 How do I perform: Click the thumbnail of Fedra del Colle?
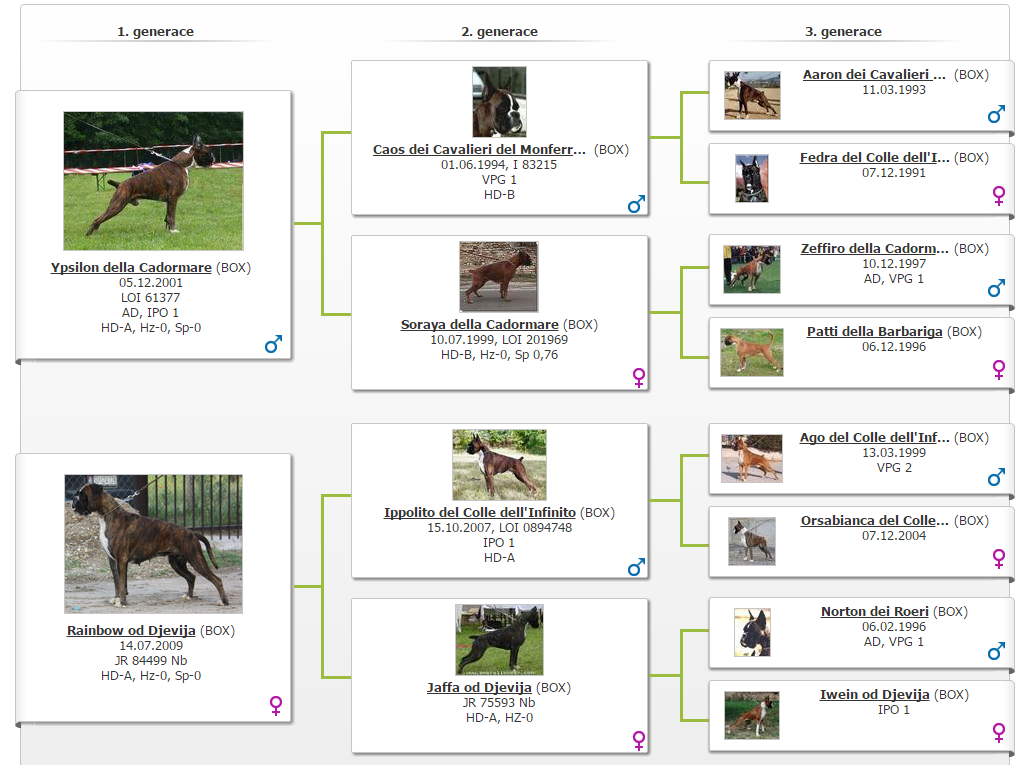coord(752,178)
